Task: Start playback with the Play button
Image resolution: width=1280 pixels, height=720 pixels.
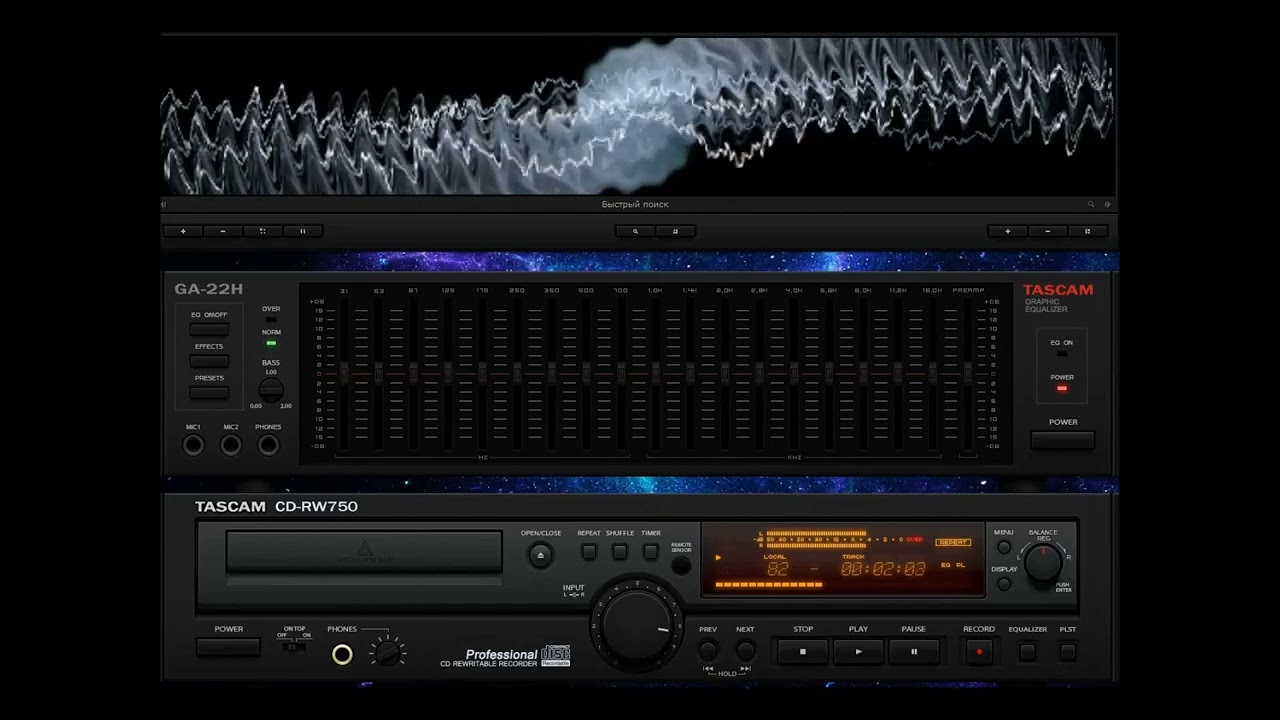Action: click(x=858, y=651)
